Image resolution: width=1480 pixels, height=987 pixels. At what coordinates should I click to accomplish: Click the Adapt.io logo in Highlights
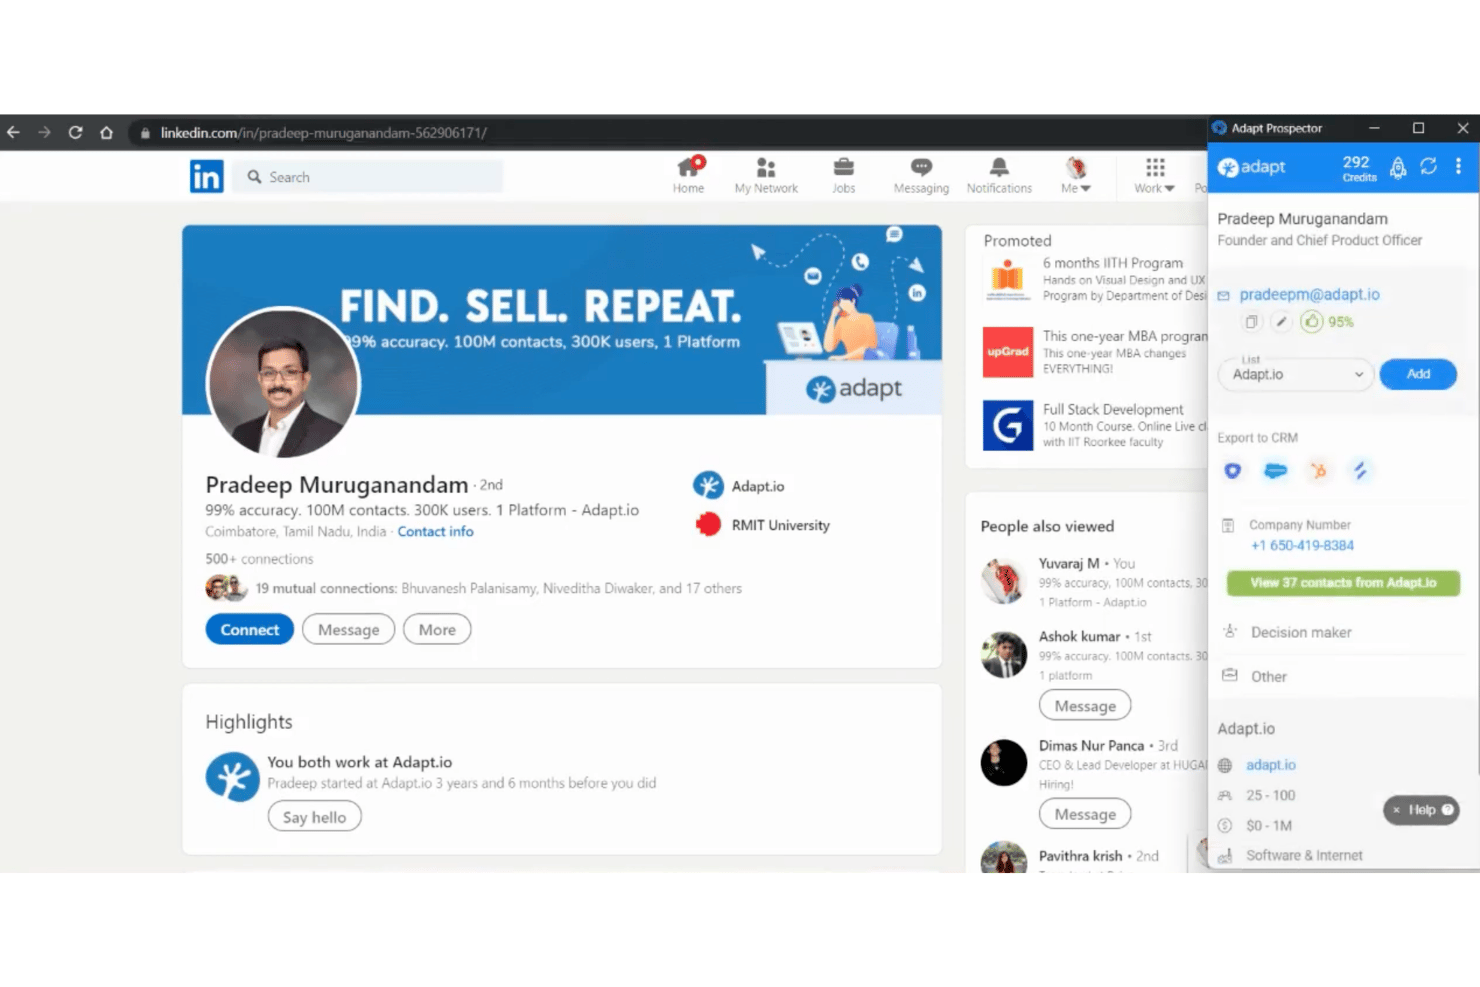[232, 777]
